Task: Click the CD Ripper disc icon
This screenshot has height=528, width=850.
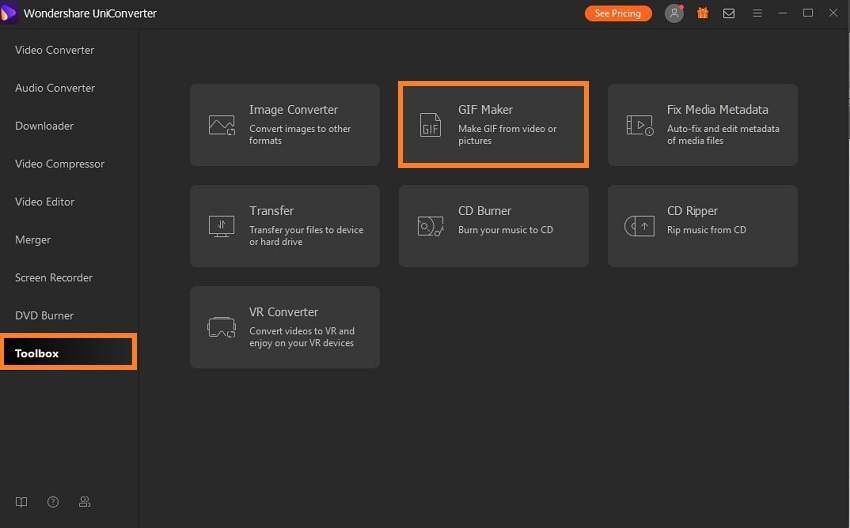Action: [x=640, y=226]
